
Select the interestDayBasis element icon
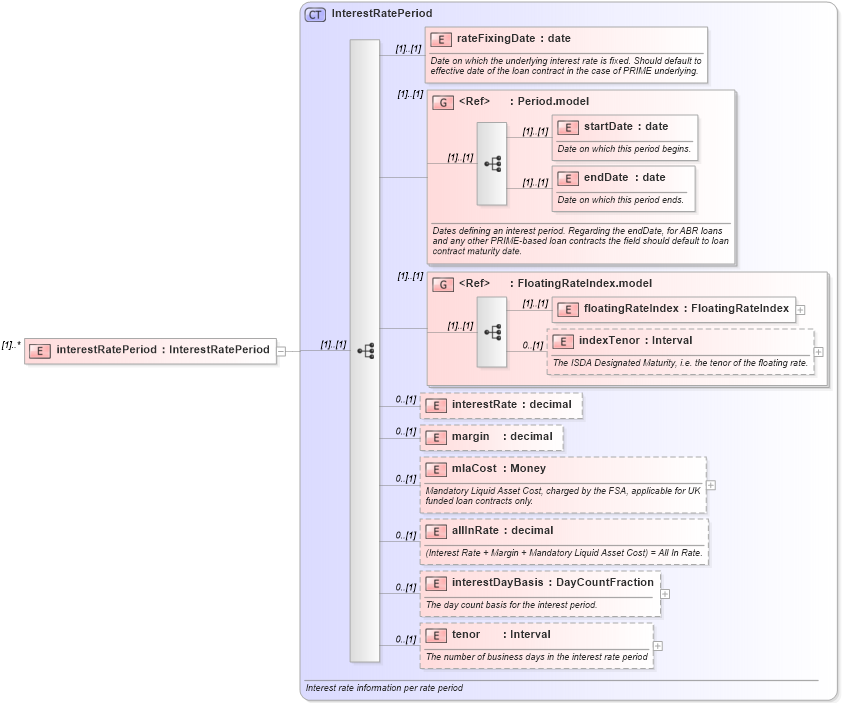436,582
